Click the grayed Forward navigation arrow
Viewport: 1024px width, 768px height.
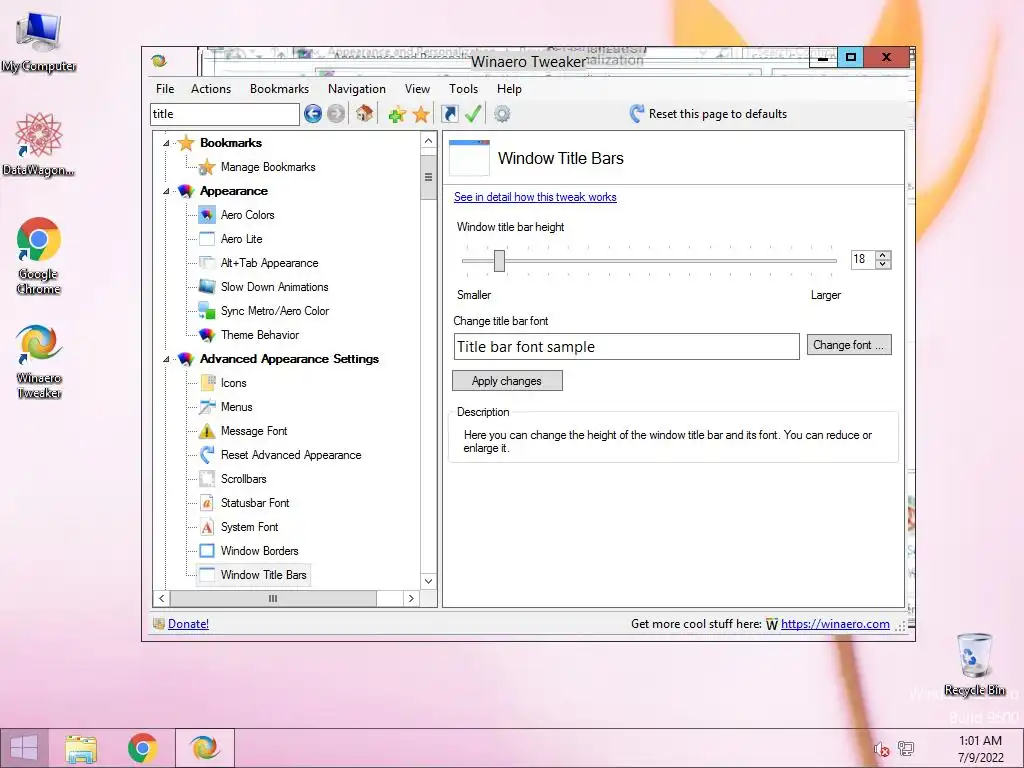(336, 114)
